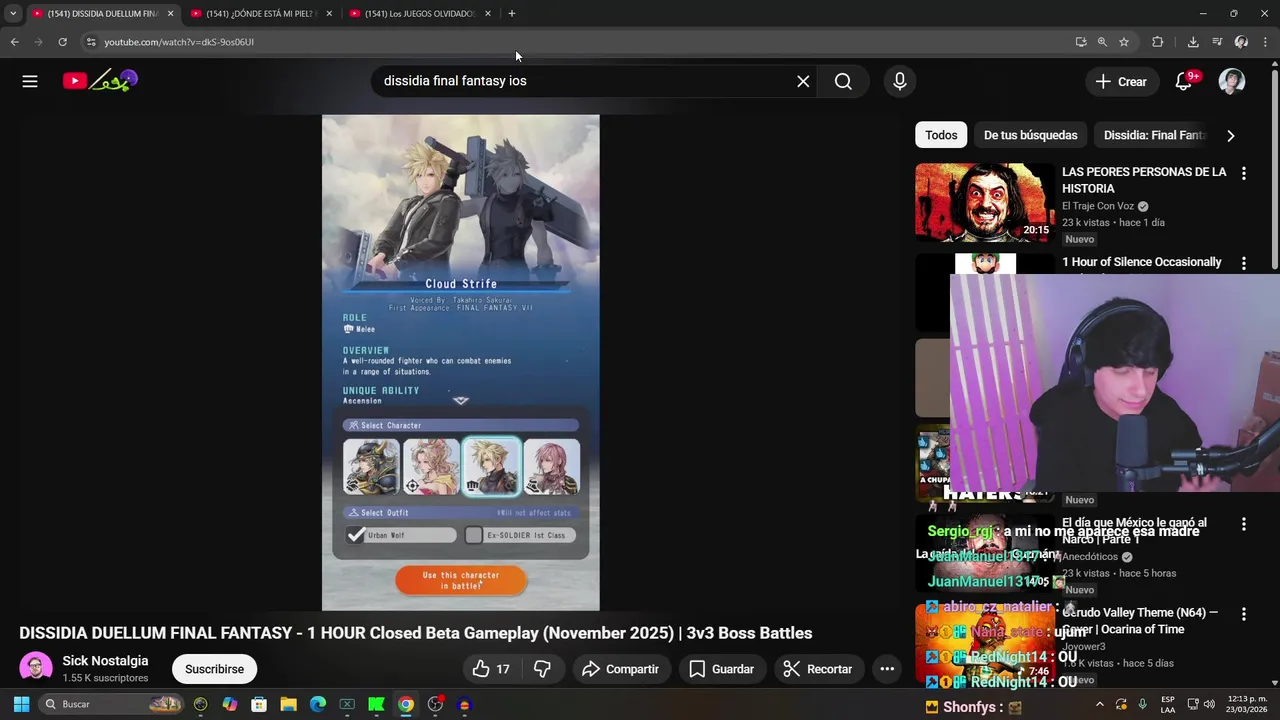The width and height of the screenshot is (1280, 720).
Task: Open more actions ellipsis below video
Action: [x=887, y=669]
